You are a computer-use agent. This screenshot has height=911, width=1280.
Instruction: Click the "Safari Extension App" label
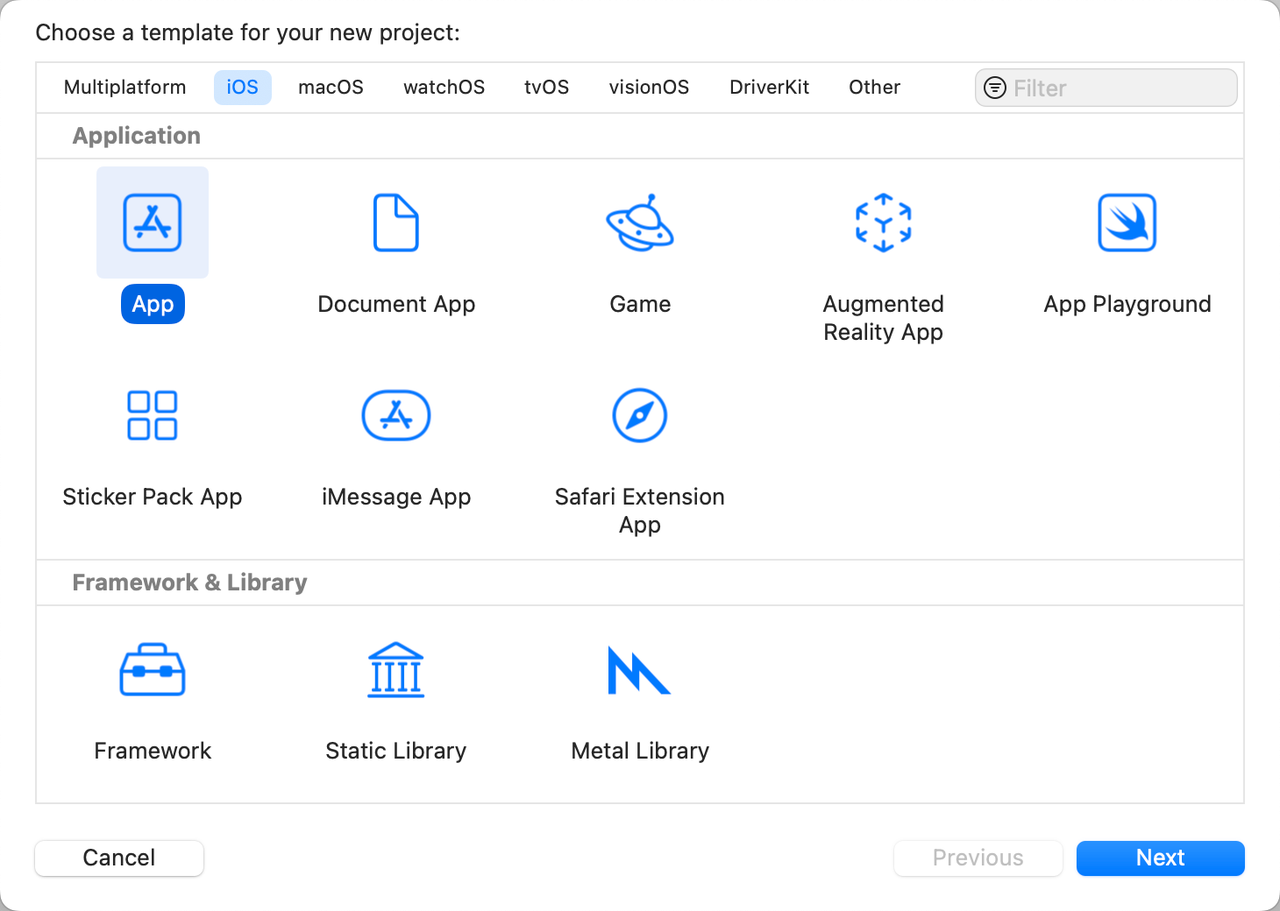640,511
